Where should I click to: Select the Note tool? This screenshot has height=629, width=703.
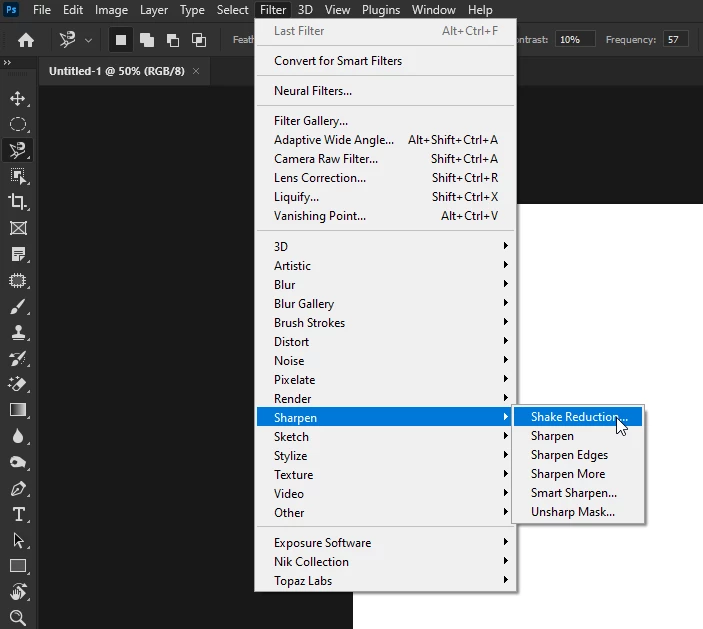point(18,254)
